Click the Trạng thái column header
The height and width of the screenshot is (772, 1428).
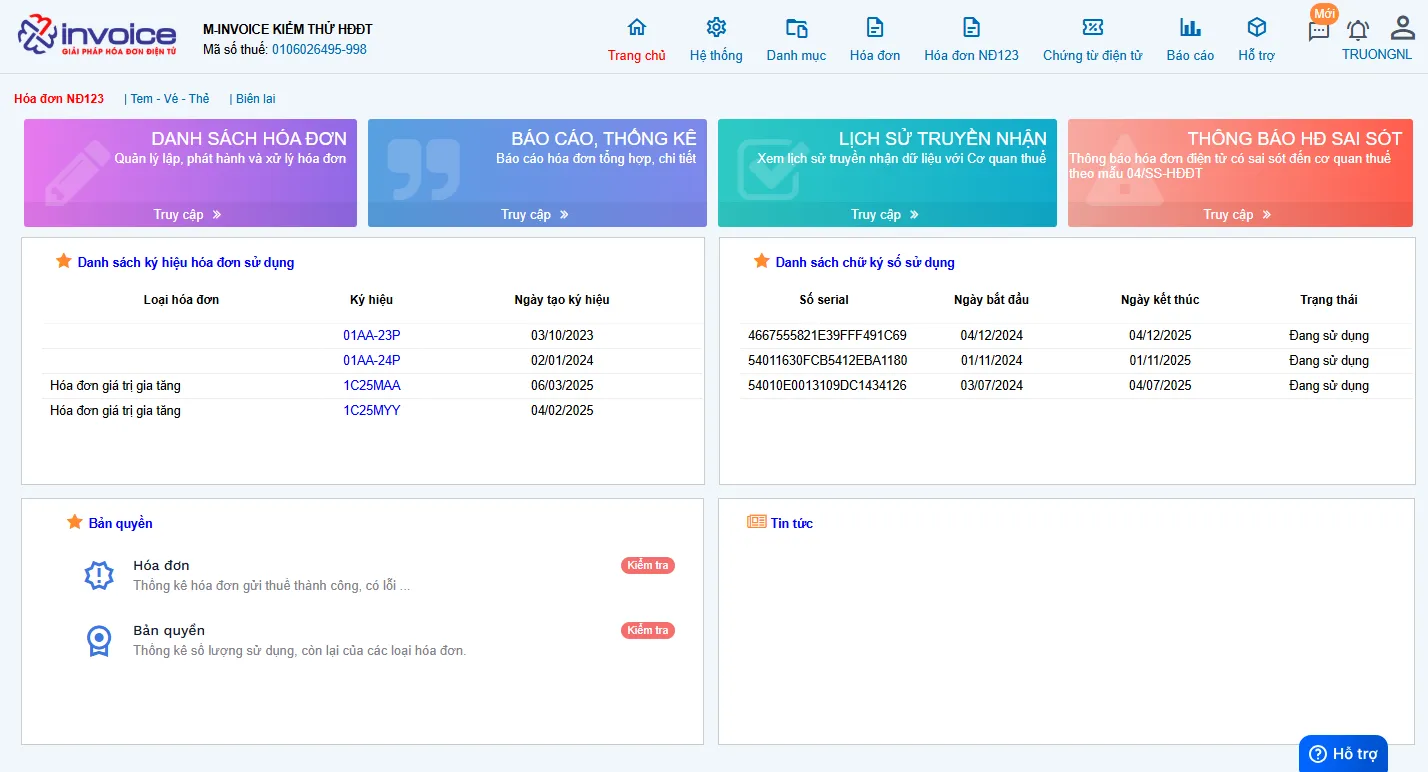(1329, 300)
